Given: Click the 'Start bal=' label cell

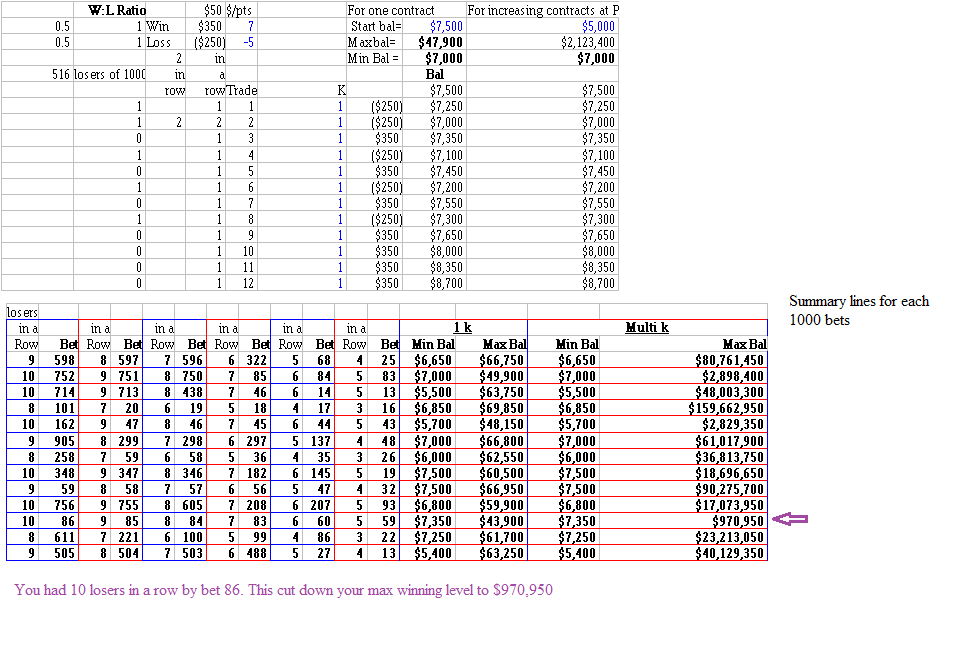Looking at the screenshot, I should [x=375, y=26].
